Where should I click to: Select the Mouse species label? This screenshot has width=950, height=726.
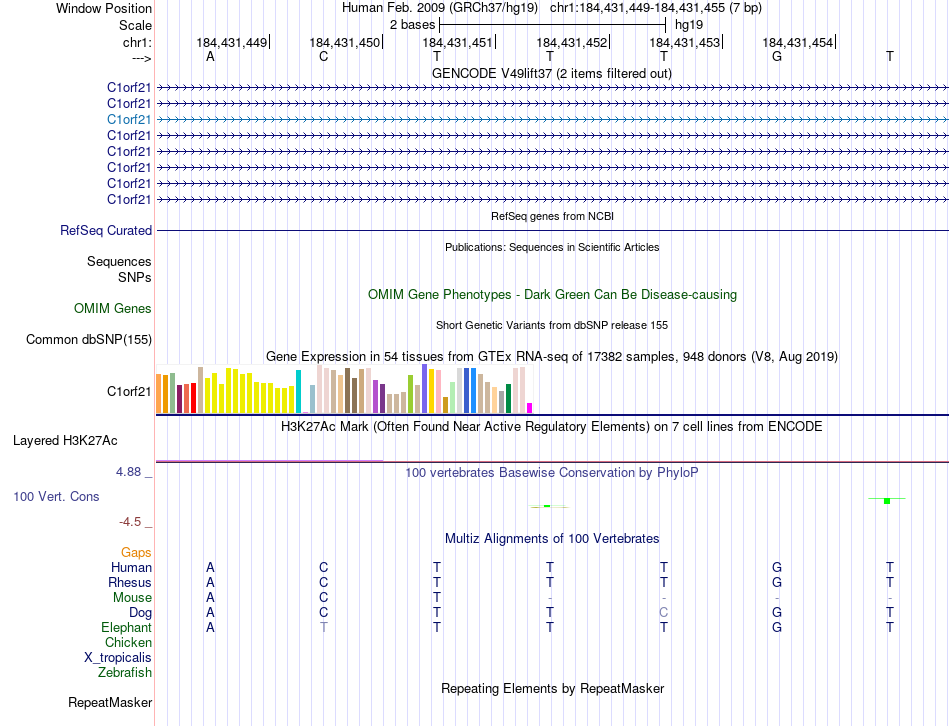[132, 598]
